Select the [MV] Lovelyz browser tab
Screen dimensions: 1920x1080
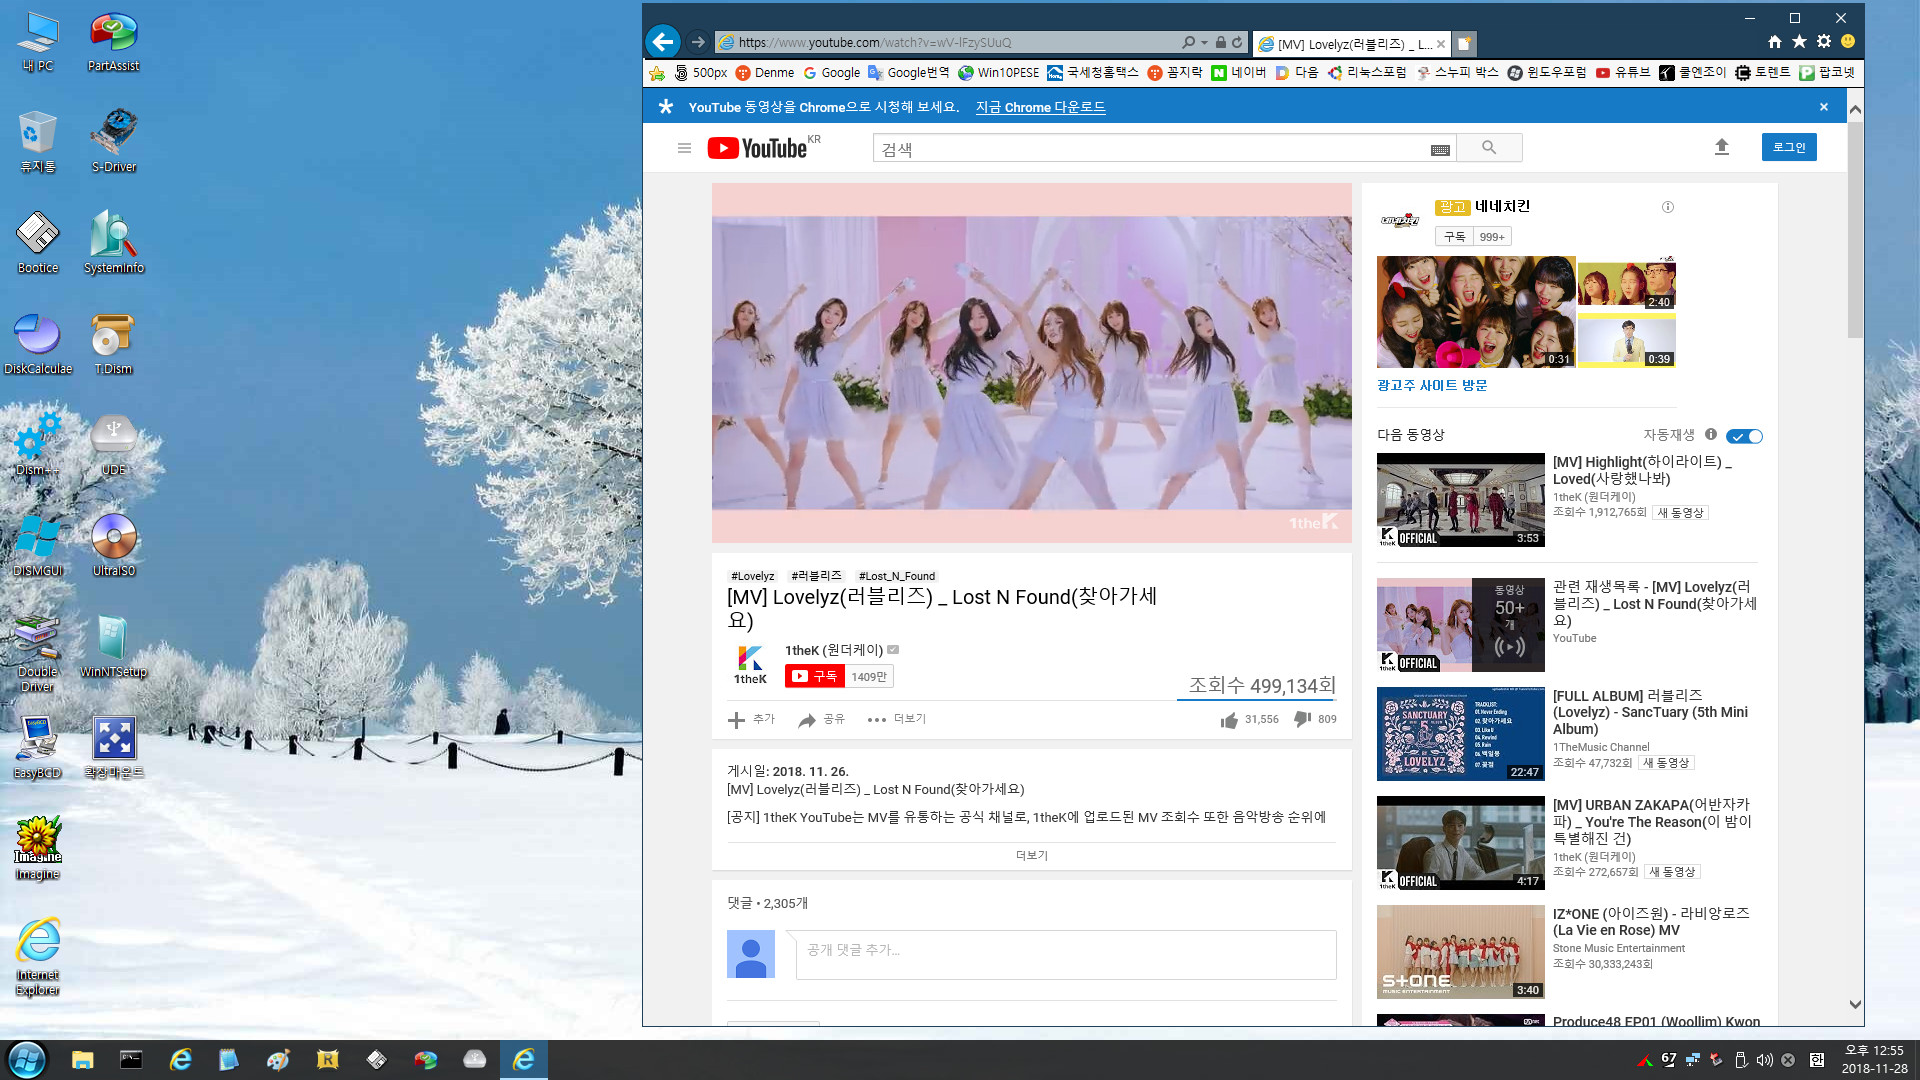click(1352, 43)
